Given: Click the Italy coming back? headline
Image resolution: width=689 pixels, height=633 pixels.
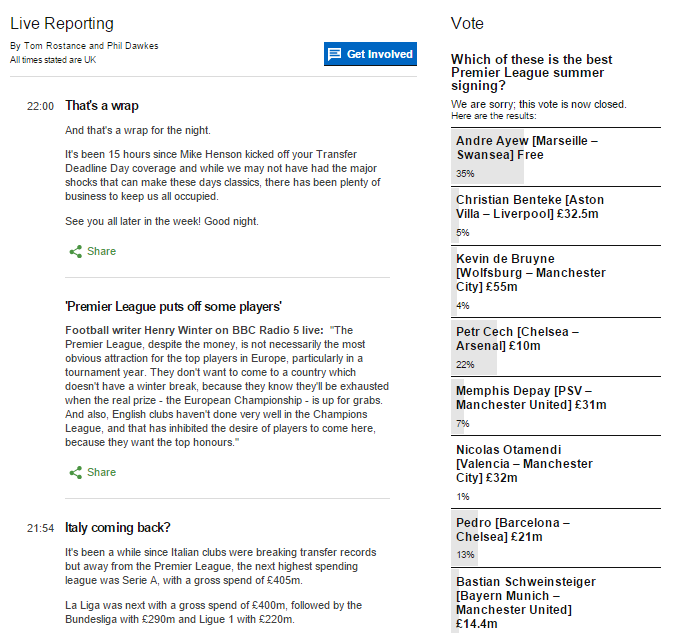Looking at the screenshot, I should pyautogui.click(x=118, y=528).
